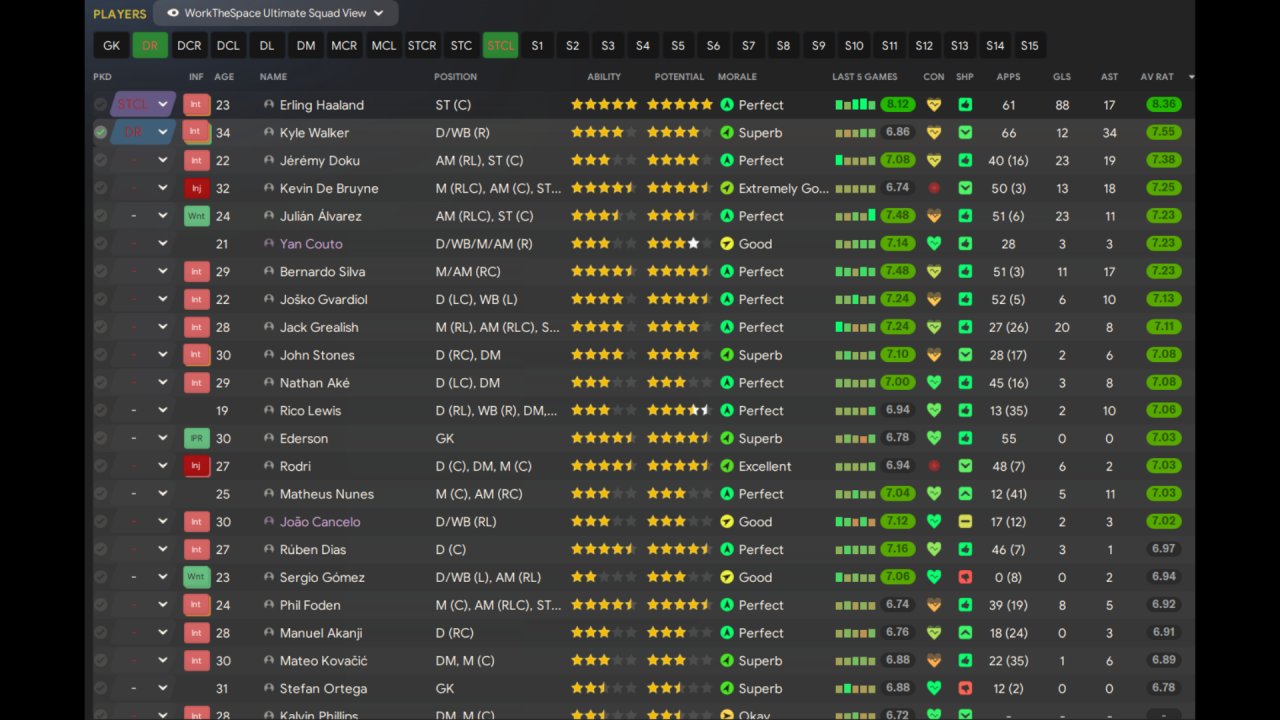Click the red condition icon for Kevin De Bruyne
The image size is (1280, 720).
tap(934, 188)
